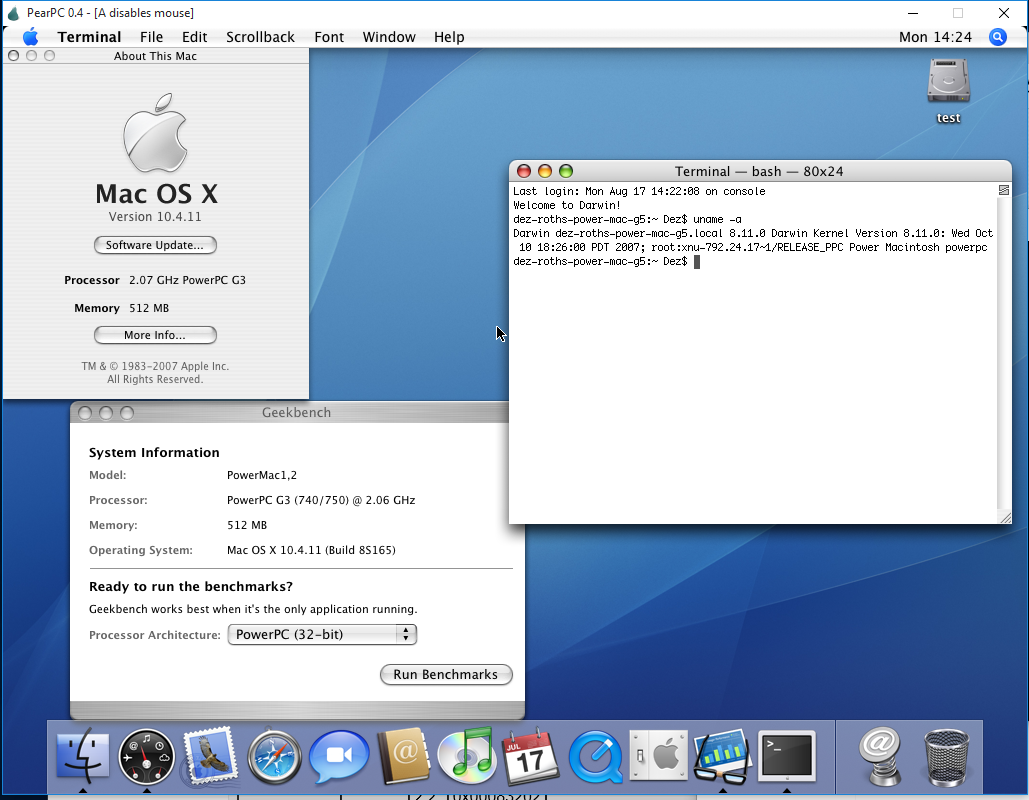
Task: Click PearPC pear icon in title bar
Action: 13,13
